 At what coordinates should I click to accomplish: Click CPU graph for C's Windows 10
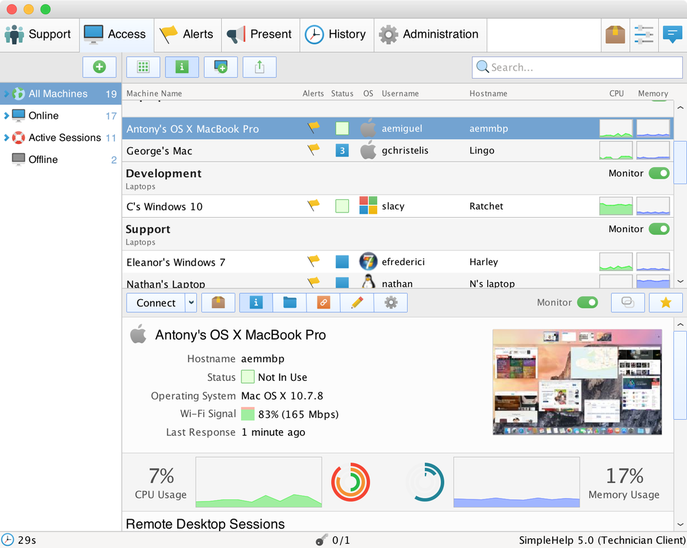616,206
